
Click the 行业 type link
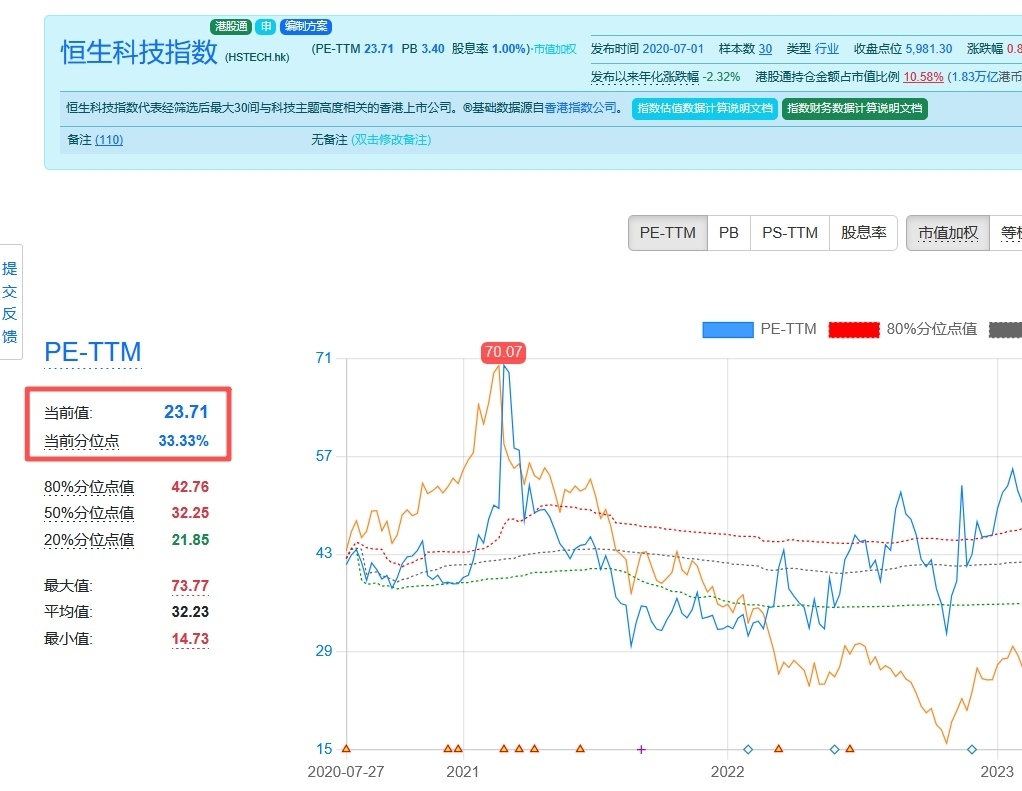826,49
